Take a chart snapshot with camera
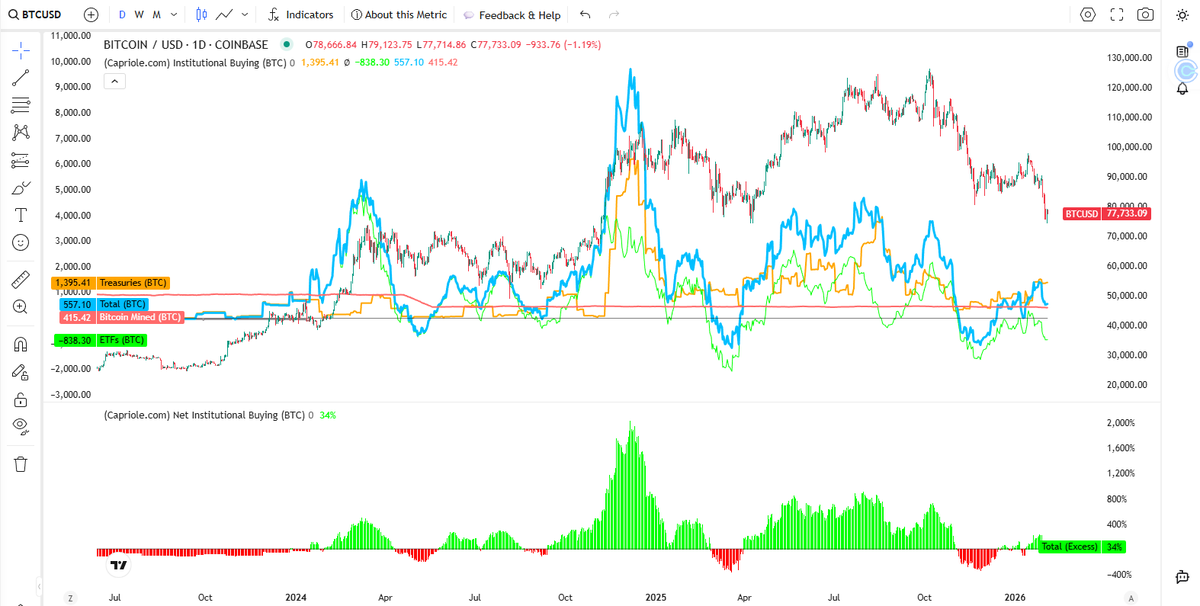Image resolution: width=1200 pixels, height=606 pixels. pos(1146,15)
